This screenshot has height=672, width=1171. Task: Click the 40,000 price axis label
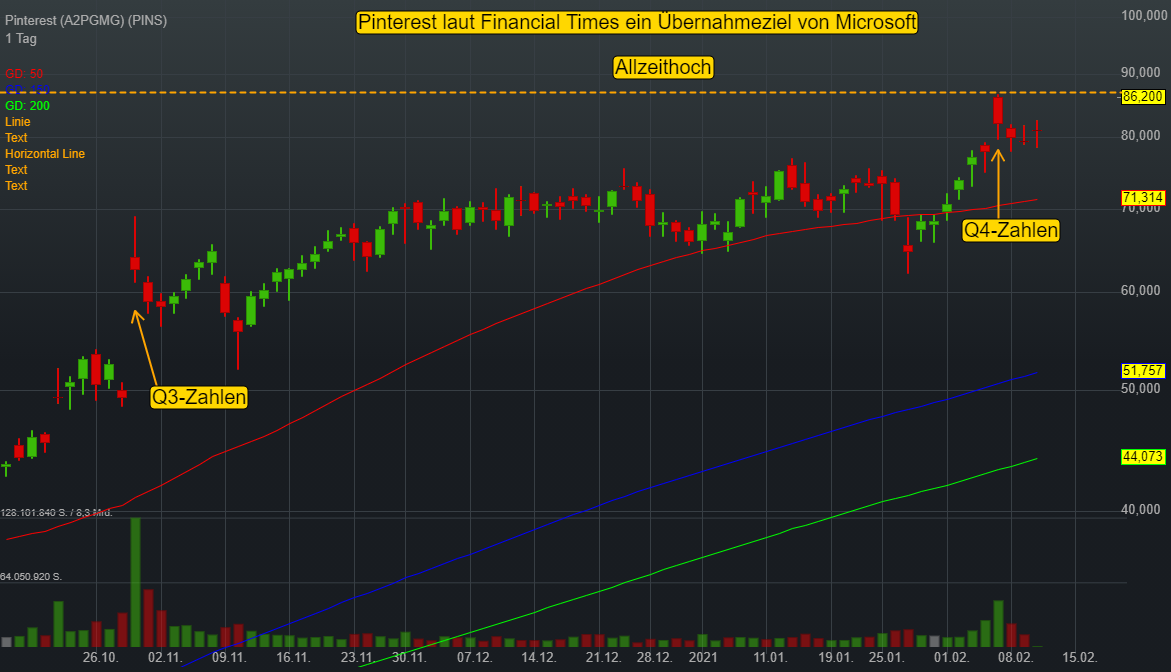pyautogui.click(x=1141, y=509)
